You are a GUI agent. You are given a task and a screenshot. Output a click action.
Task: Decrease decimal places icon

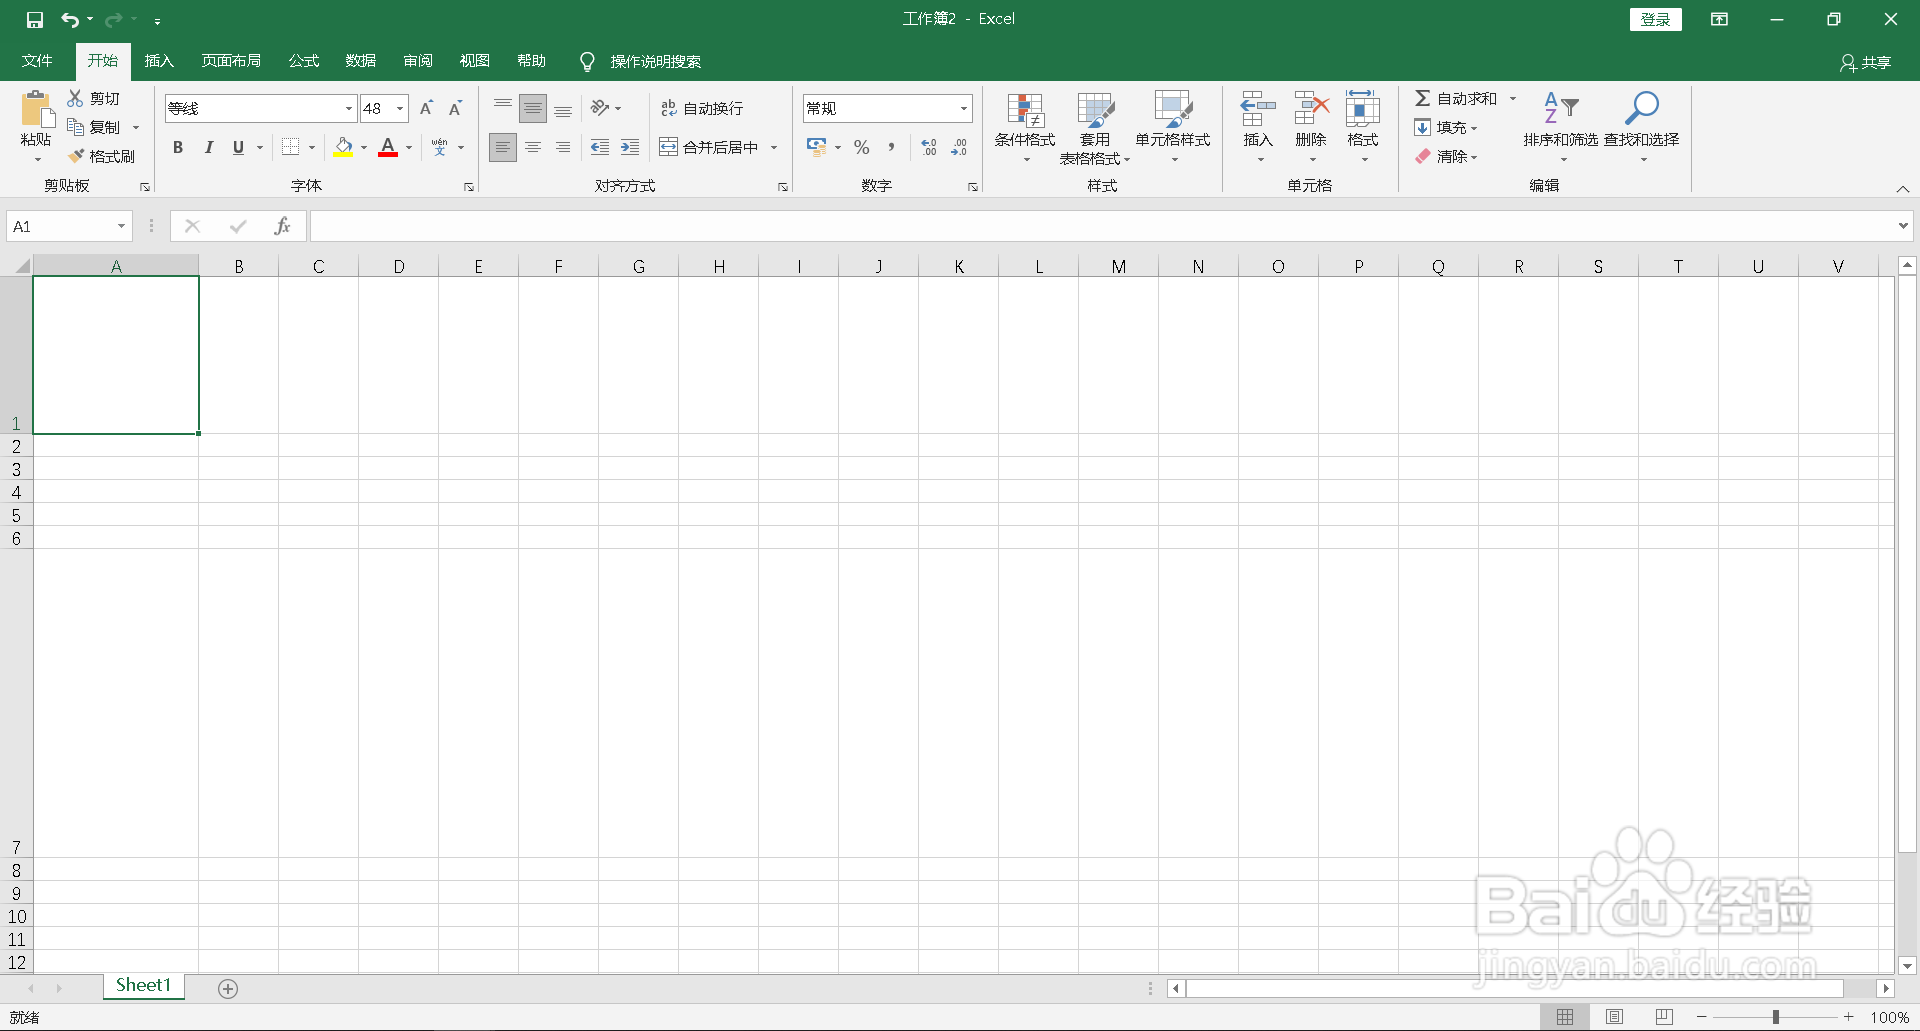959,147
